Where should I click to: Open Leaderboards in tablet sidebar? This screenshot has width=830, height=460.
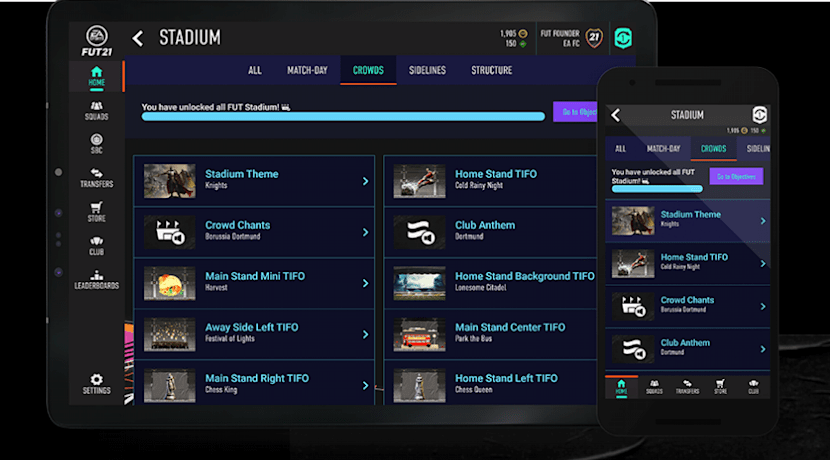pos(96,279)
